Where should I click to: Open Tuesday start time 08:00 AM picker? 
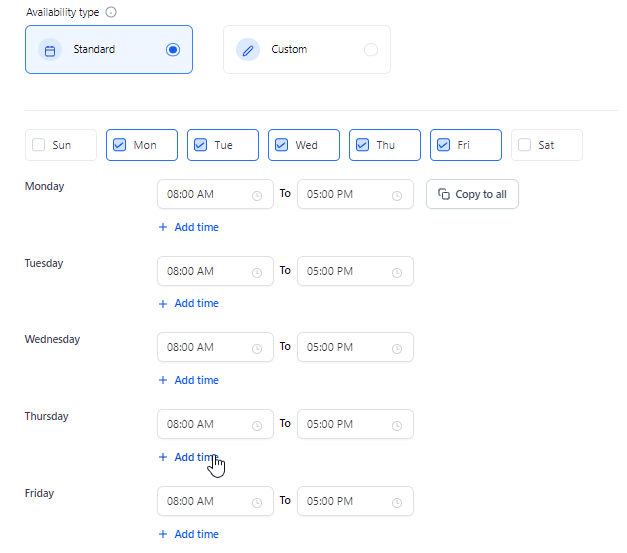(x=215, y=271)
